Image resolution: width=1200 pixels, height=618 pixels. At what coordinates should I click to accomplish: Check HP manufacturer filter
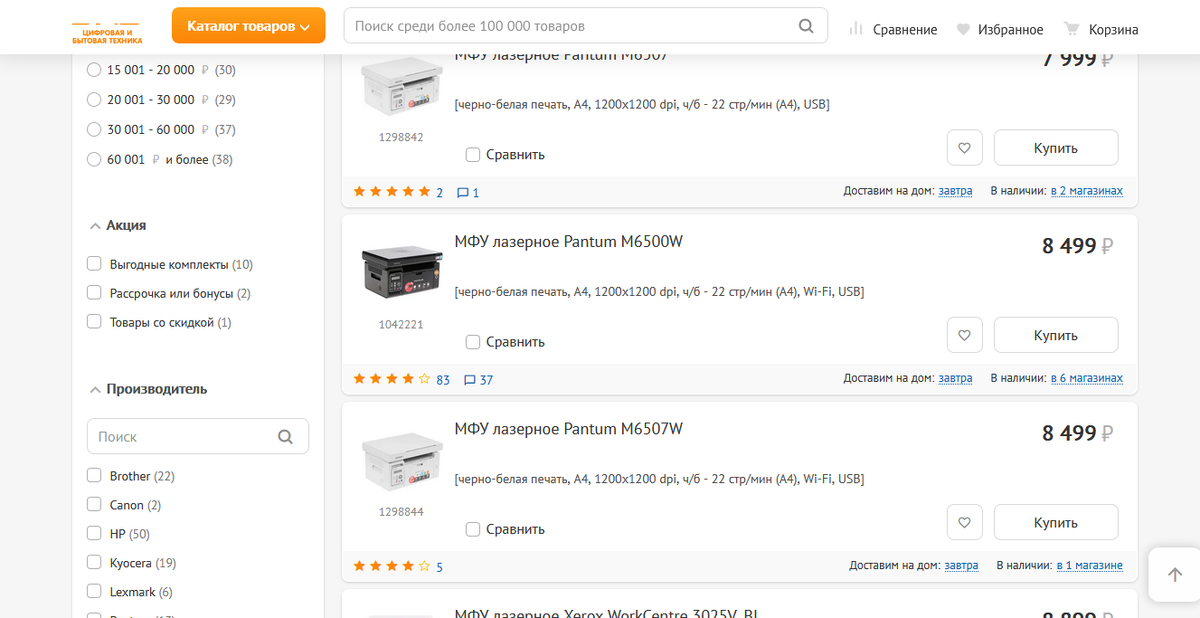[94, 533]
